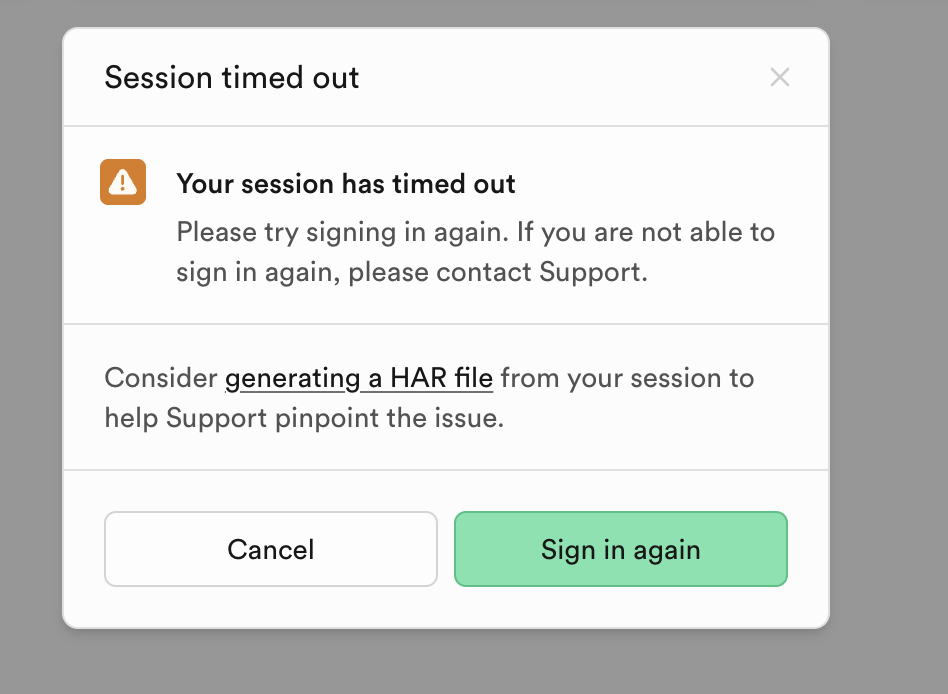Click the green Sign in again button
Image resolution: width=948 pixels, height=694 pixels.
[x=620, y=549]
